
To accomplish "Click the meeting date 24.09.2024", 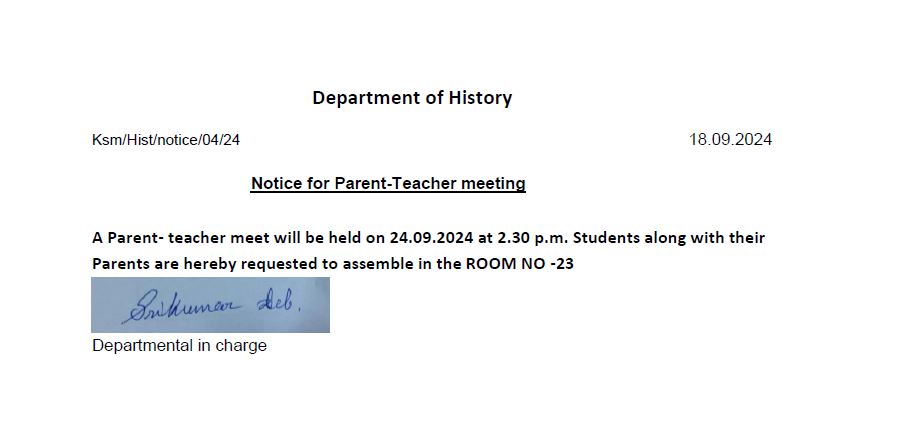I will 432,238.
